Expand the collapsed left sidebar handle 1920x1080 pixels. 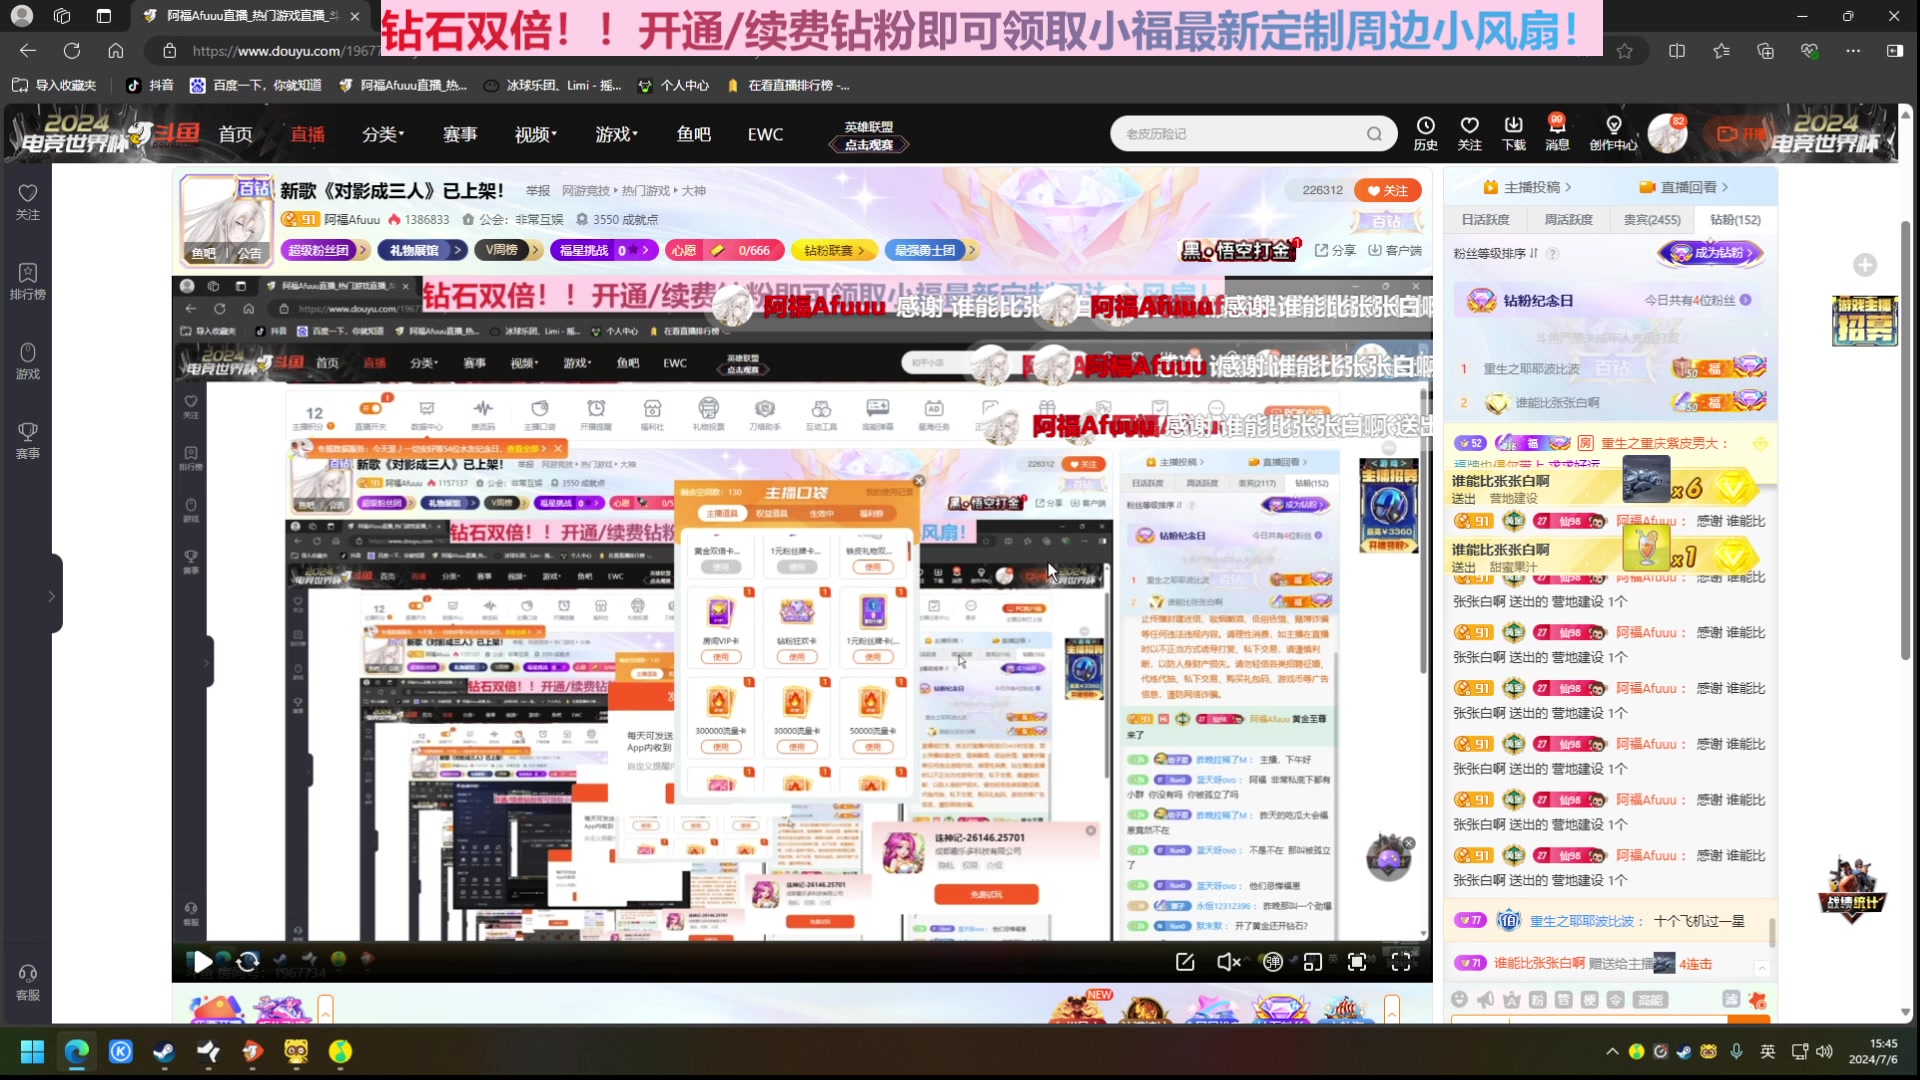pyautogui.click(x=52, y=596)
